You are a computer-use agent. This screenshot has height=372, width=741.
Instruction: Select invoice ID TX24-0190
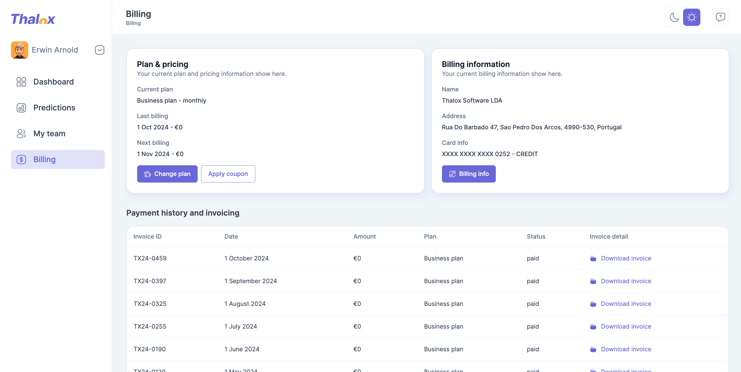[150, 349]
